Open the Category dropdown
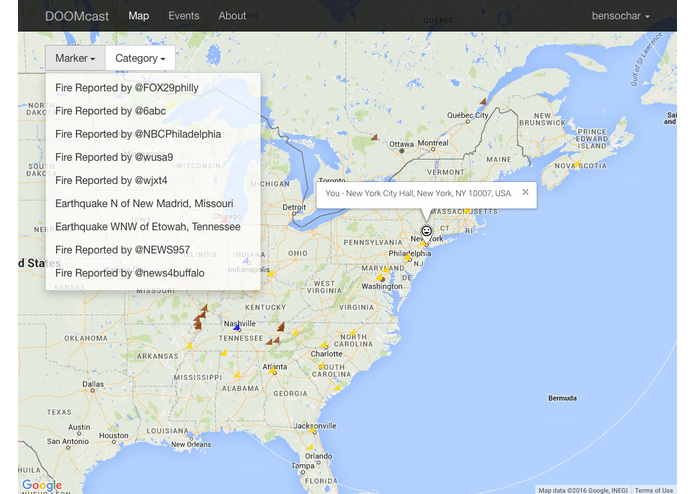This screenshot has height=494, width=695. (x=140, y=58)
